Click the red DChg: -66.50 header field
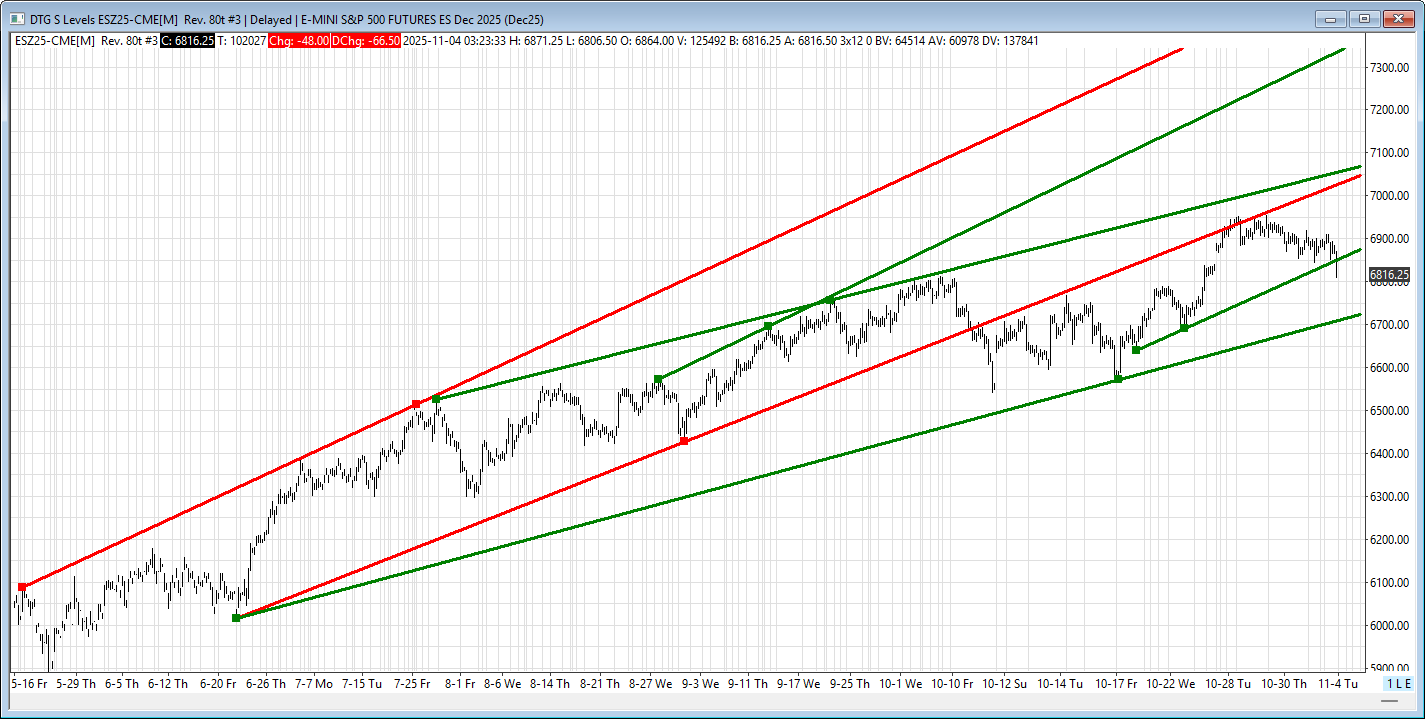1425x719 pixels. click(366, 40)
